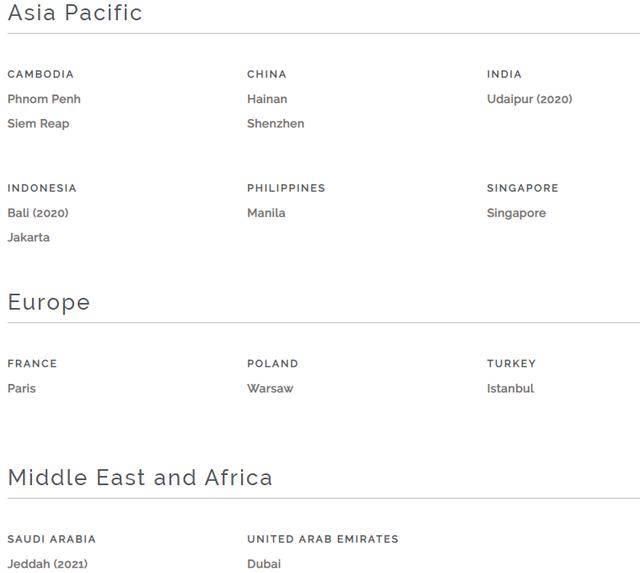The image size is (640, 573).
Task: Click the UNITED ARAB EMIRATES country label
Action: click(322, 539)
